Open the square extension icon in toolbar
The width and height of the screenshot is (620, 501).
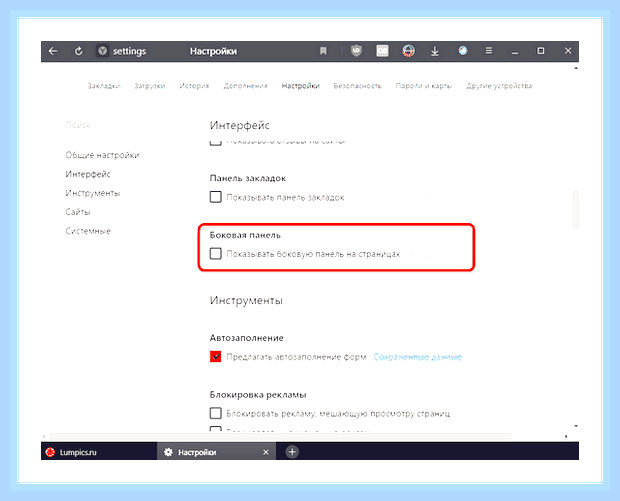[x=382, y=51]
